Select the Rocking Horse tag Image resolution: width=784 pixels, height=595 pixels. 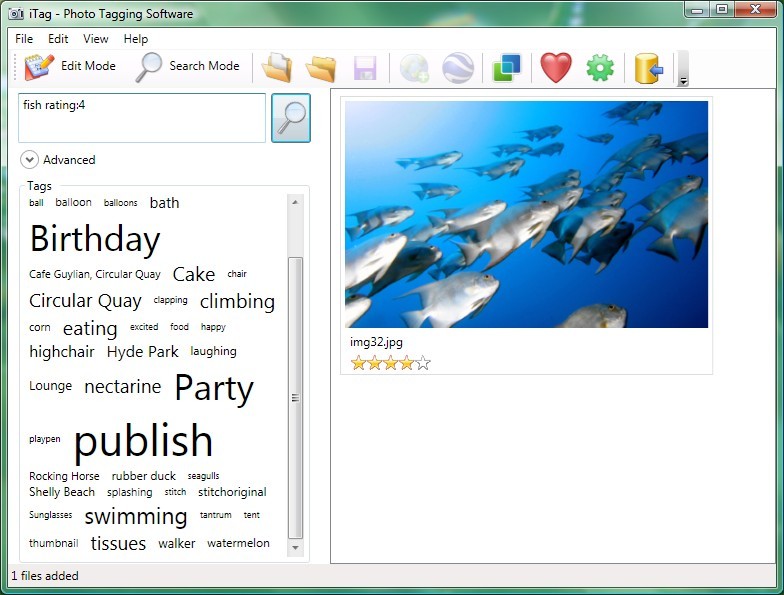pyautogui.click(x=64, y=476)
